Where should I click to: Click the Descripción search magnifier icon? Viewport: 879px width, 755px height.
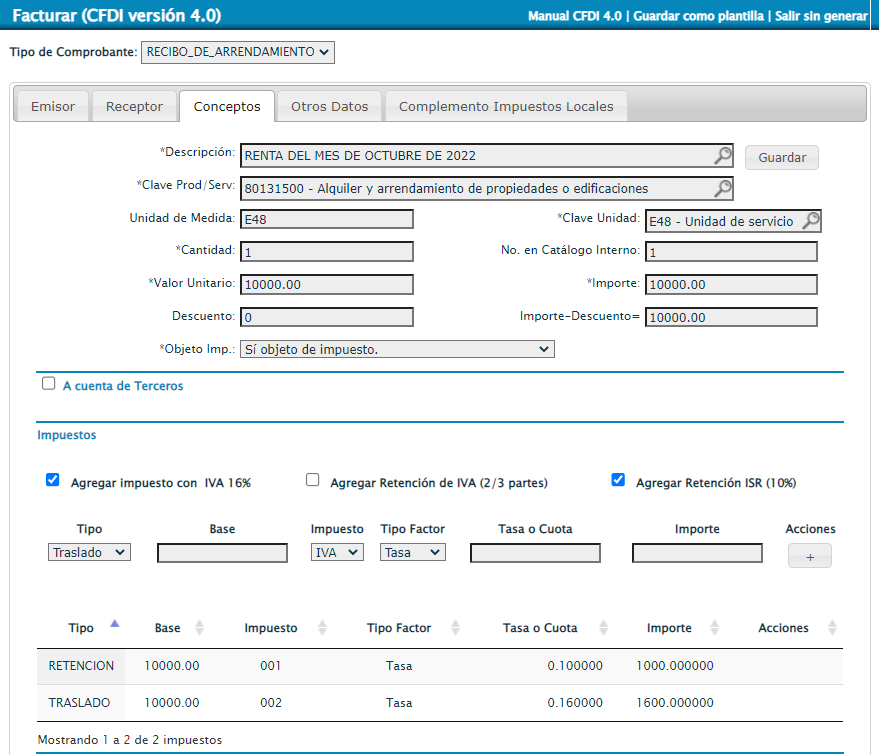[x=723, y=155]
